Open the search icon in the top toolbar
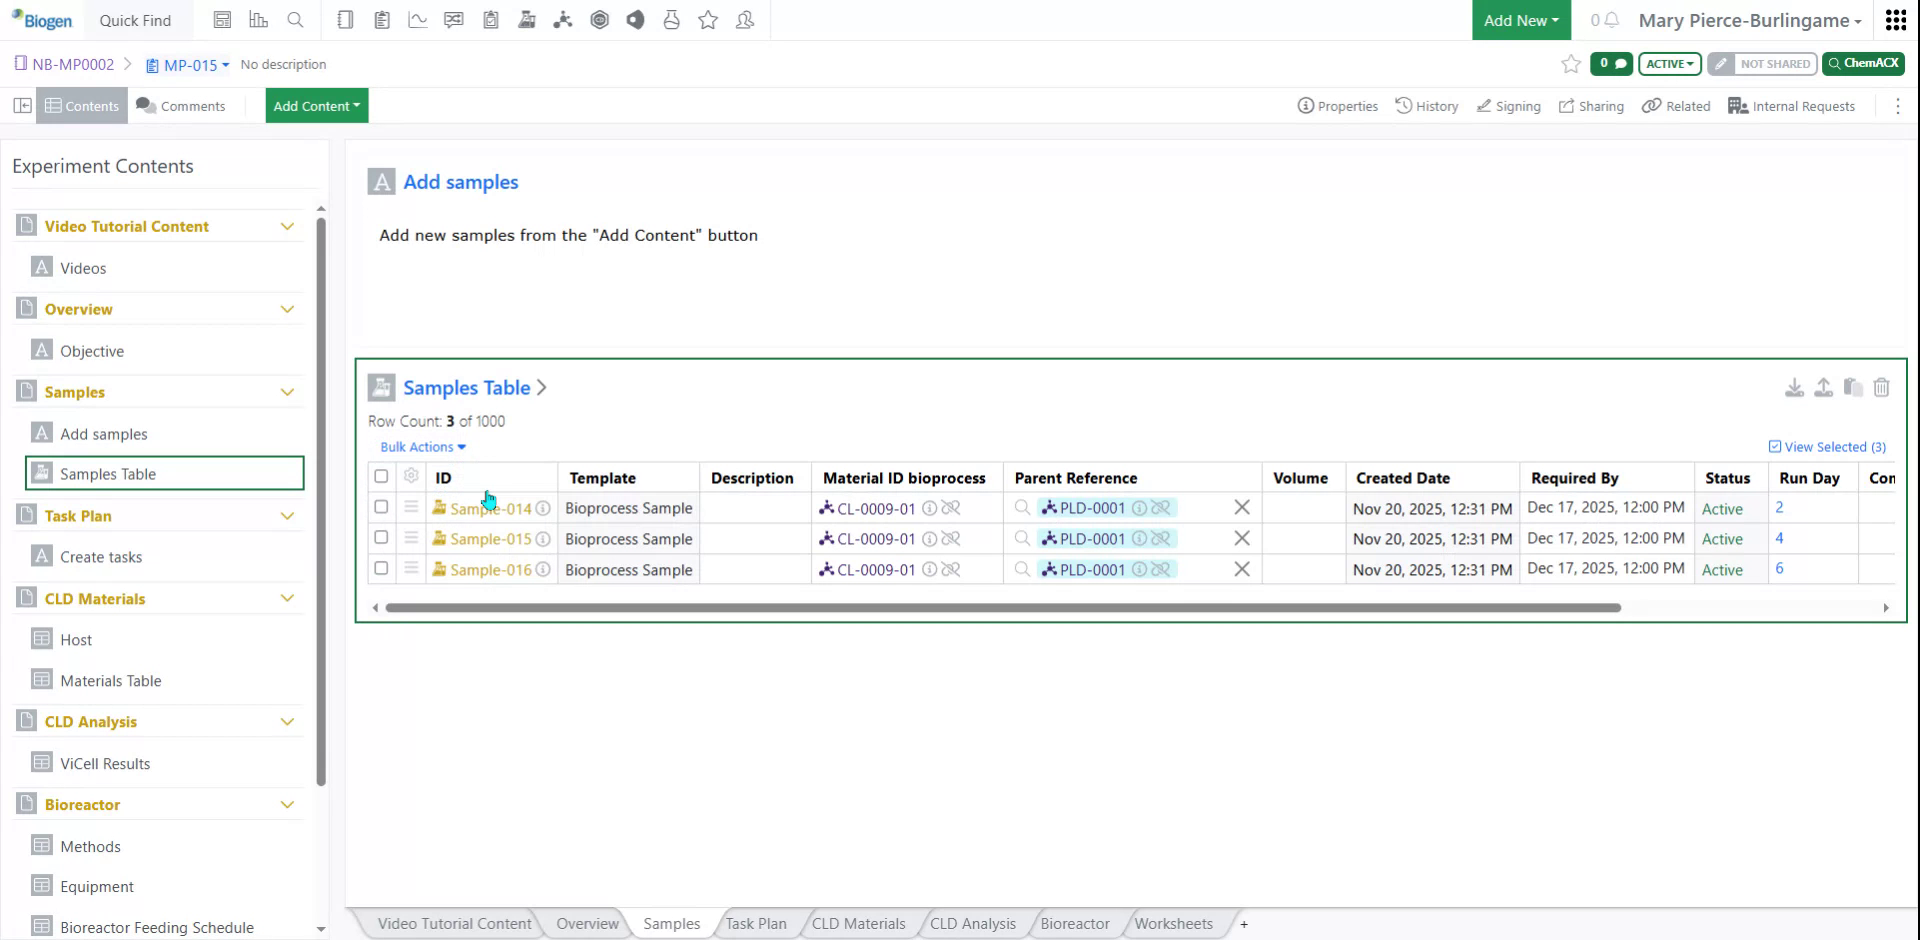The height and width of the screenshot is (940, 1920). 295,20
